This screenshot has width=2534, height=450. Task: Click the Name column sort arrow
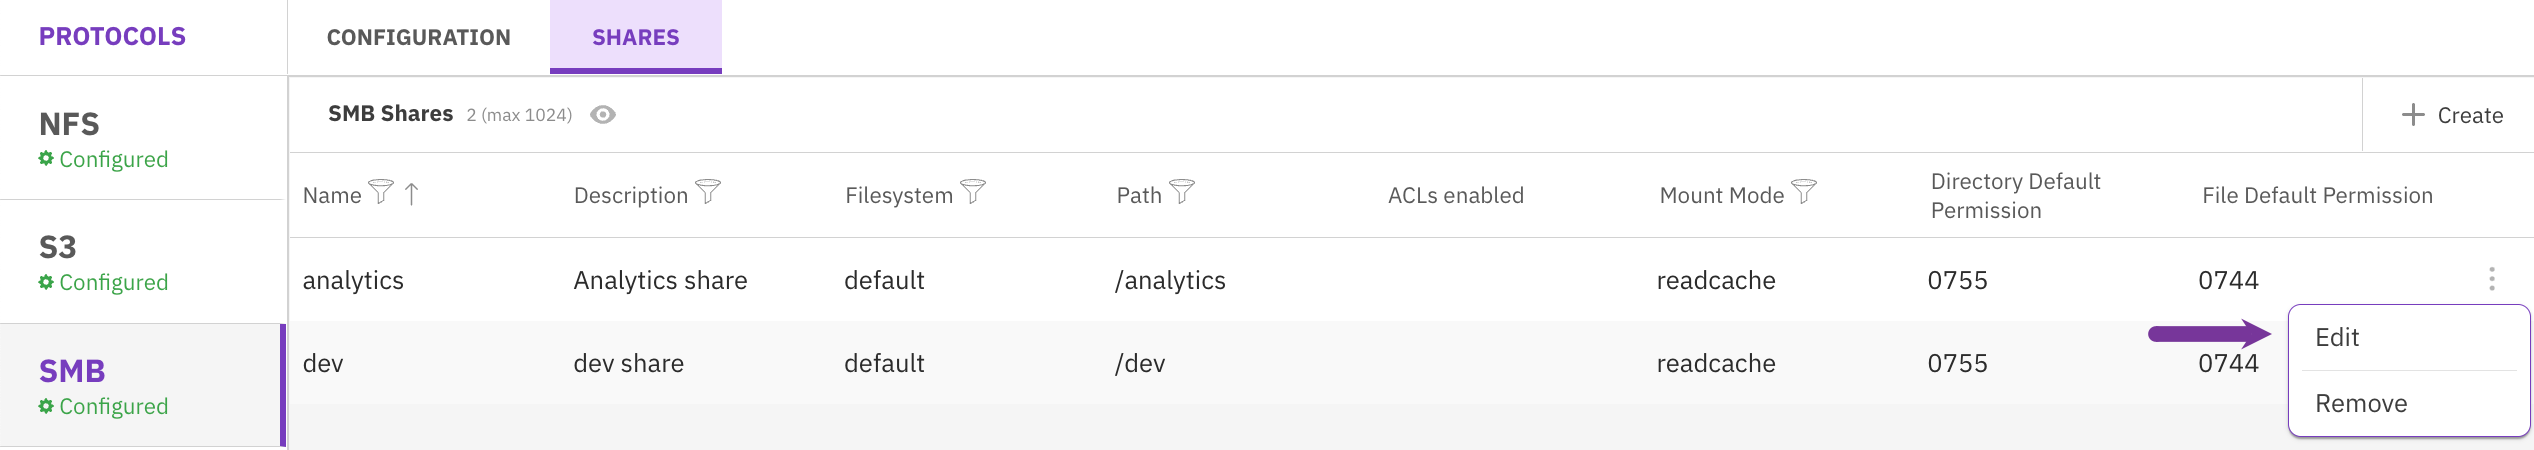pyautogui.click(x=412, y=193)
